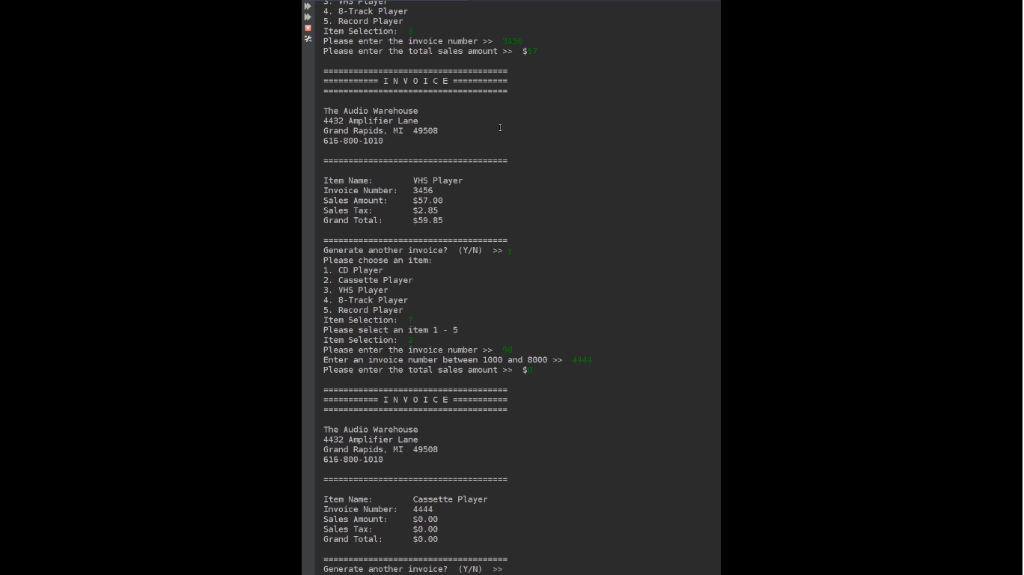The image size is (1024, 575).
Task: Click the 'Sales Tax: $0.00' row
Action: [380, 529]
